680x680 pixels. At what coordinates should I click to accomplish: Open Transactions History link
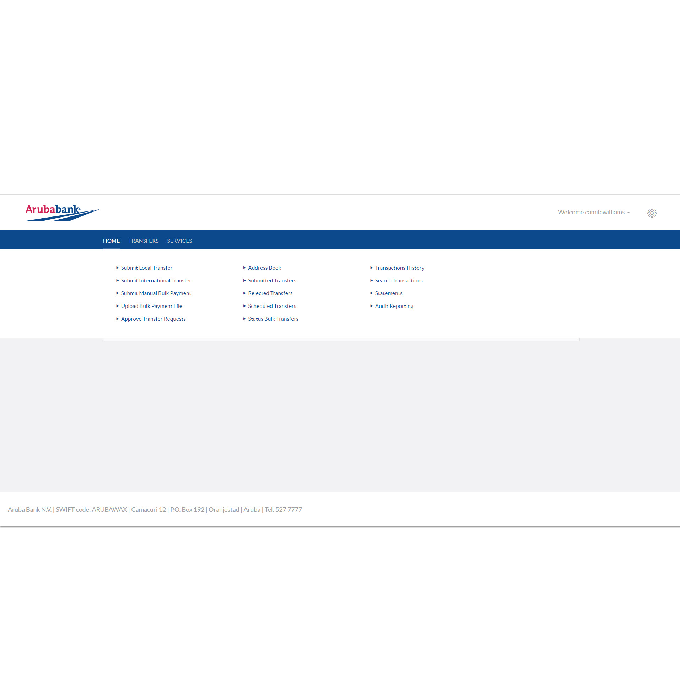pyautogui.click(x=399, y=268)
